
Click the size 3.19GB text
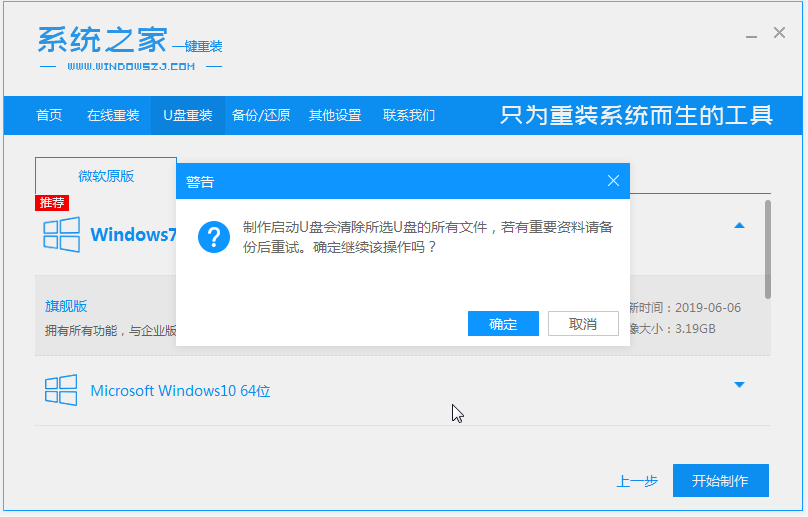695,328
